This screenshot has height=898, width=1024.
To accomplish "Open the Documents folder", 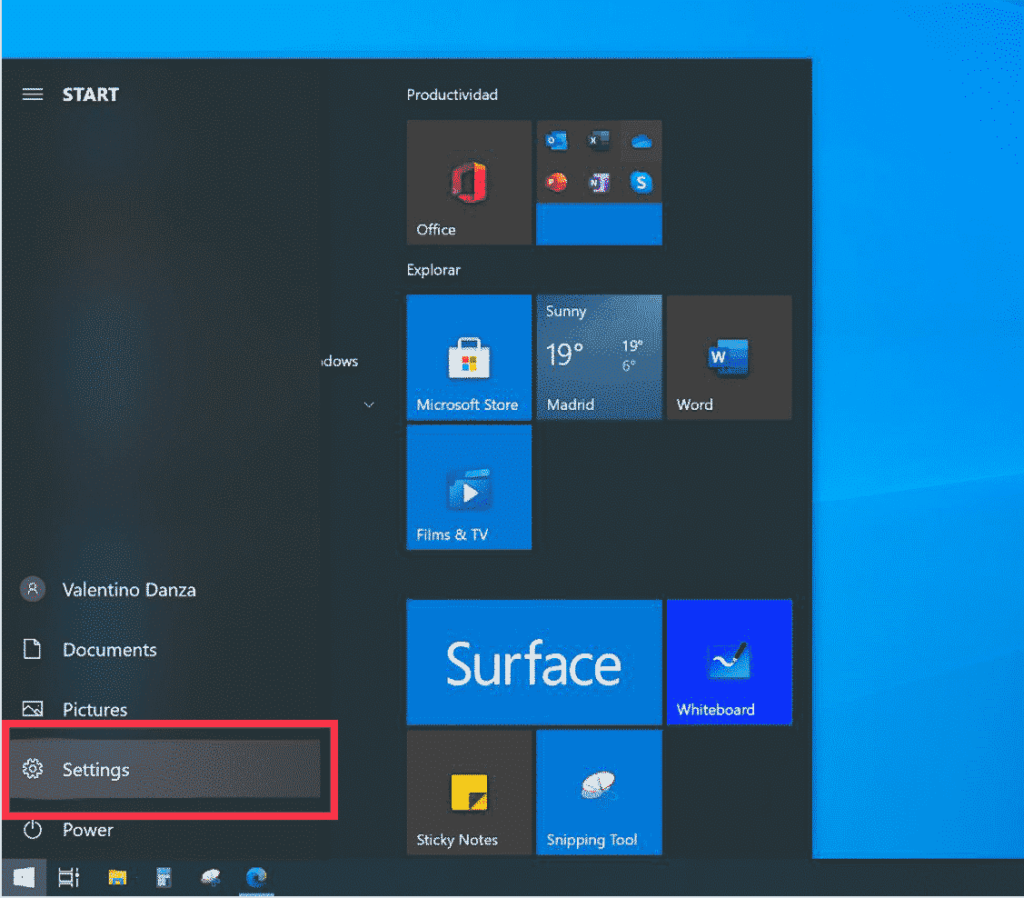I will (163, 650).
